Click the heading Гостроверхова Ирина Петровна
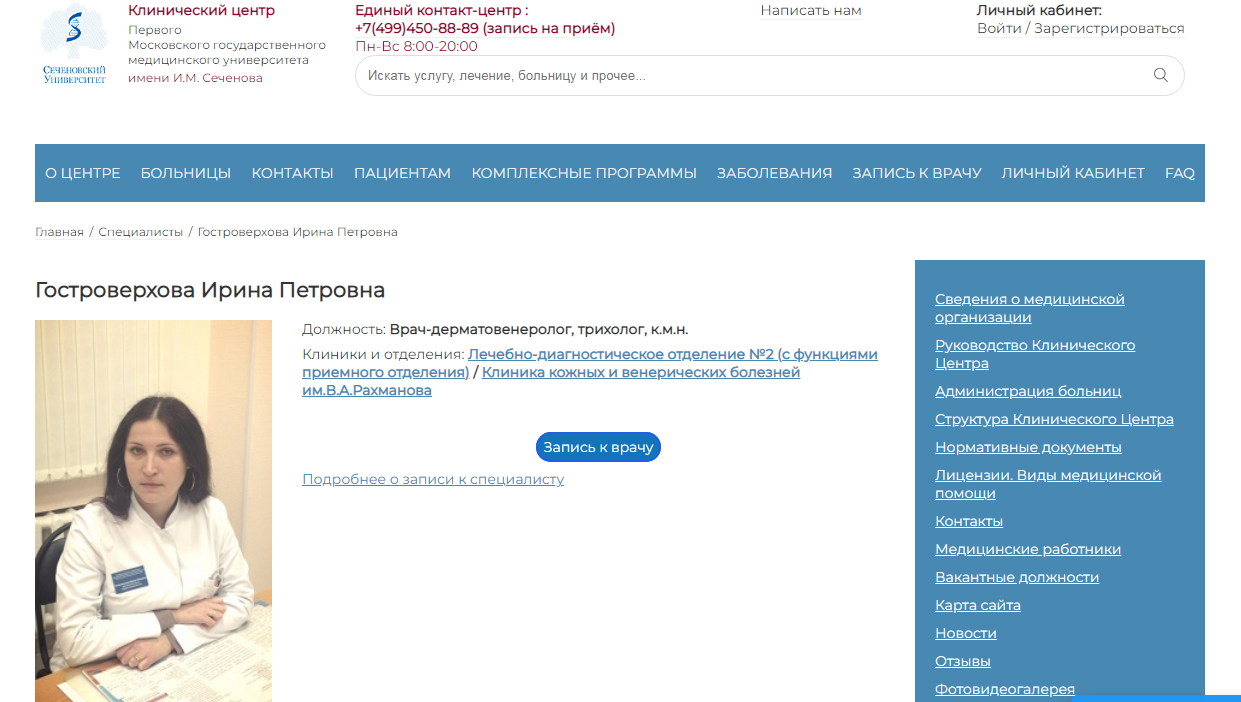1241x702 pixels. (x=210, y=291)
